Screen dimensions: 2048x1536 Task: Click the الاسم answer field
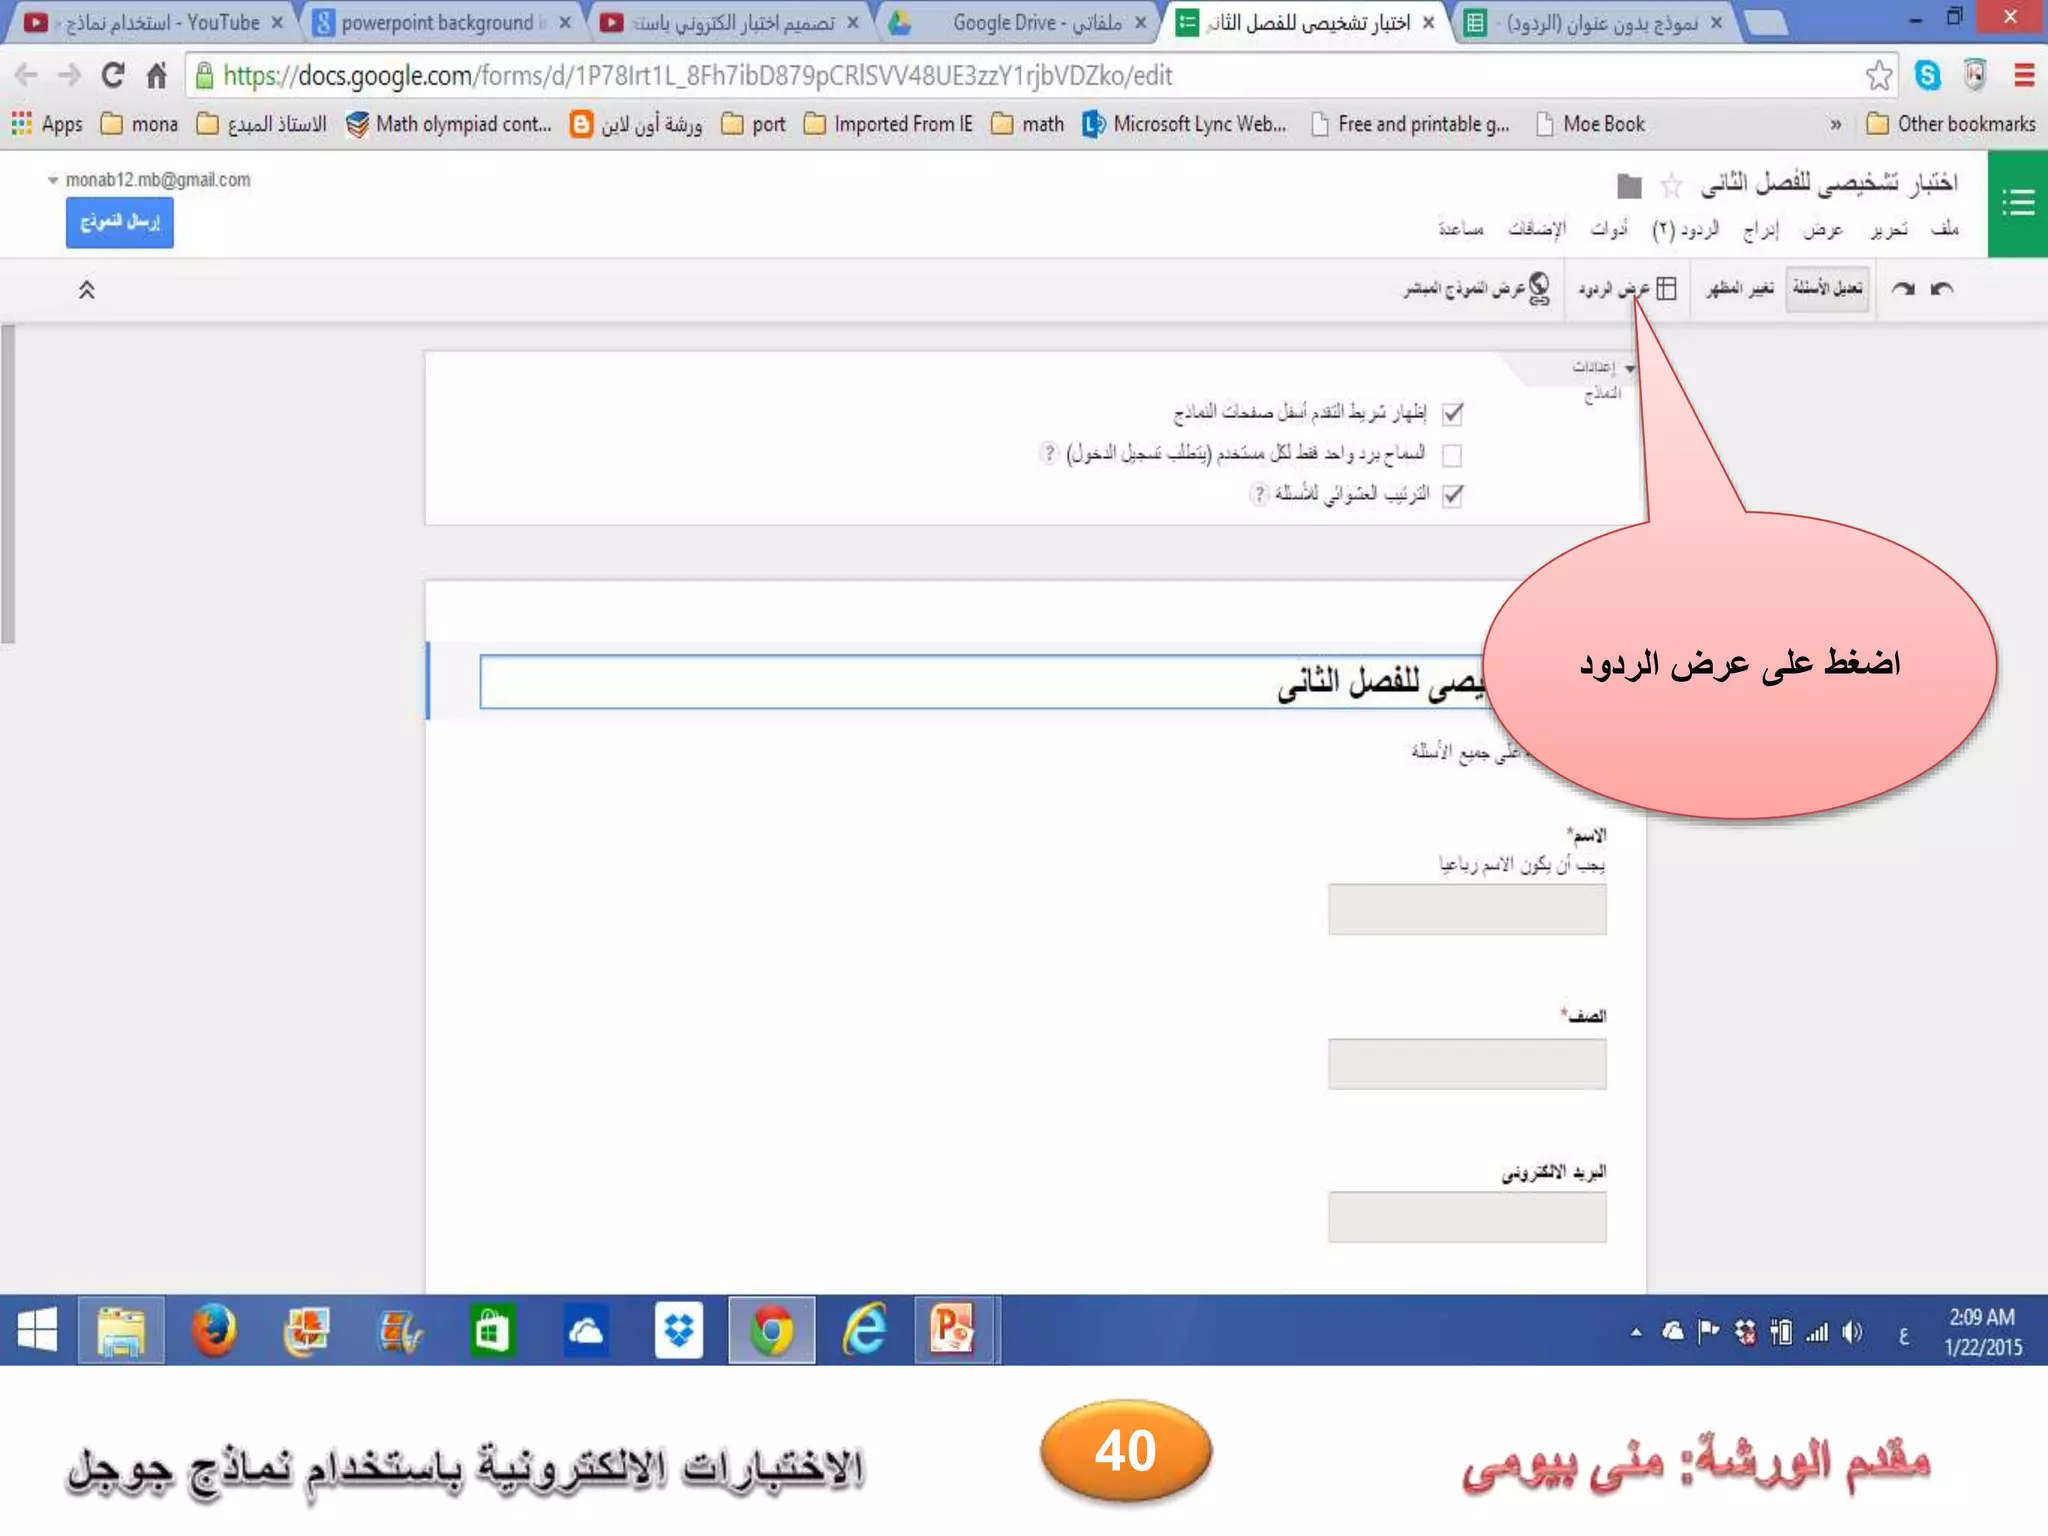click(1467, 909)
